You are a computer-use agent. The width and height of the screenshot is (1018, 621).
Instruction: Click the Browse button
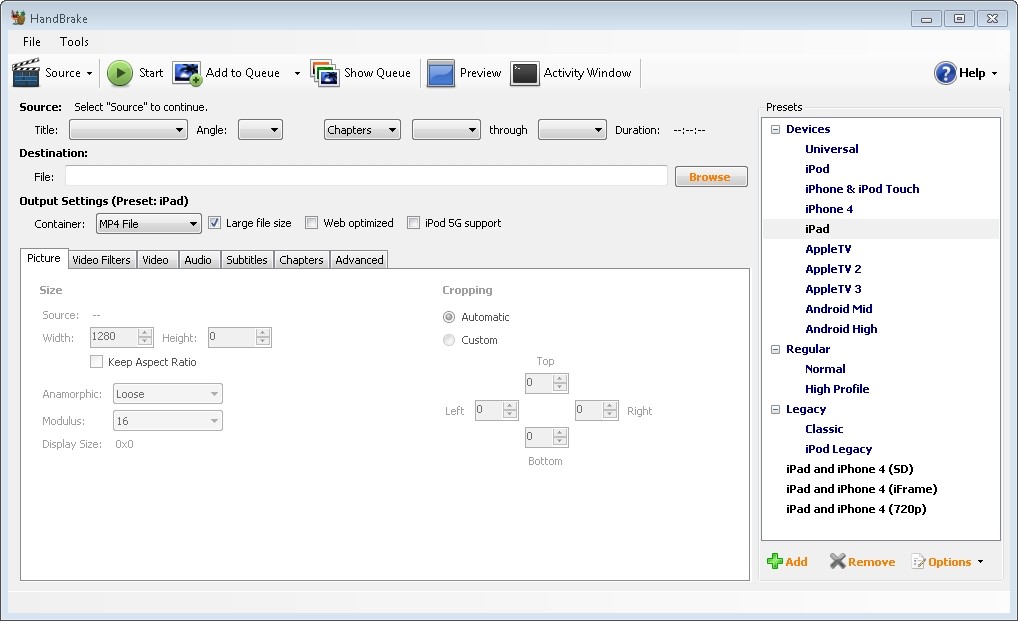tap(711, 177)
